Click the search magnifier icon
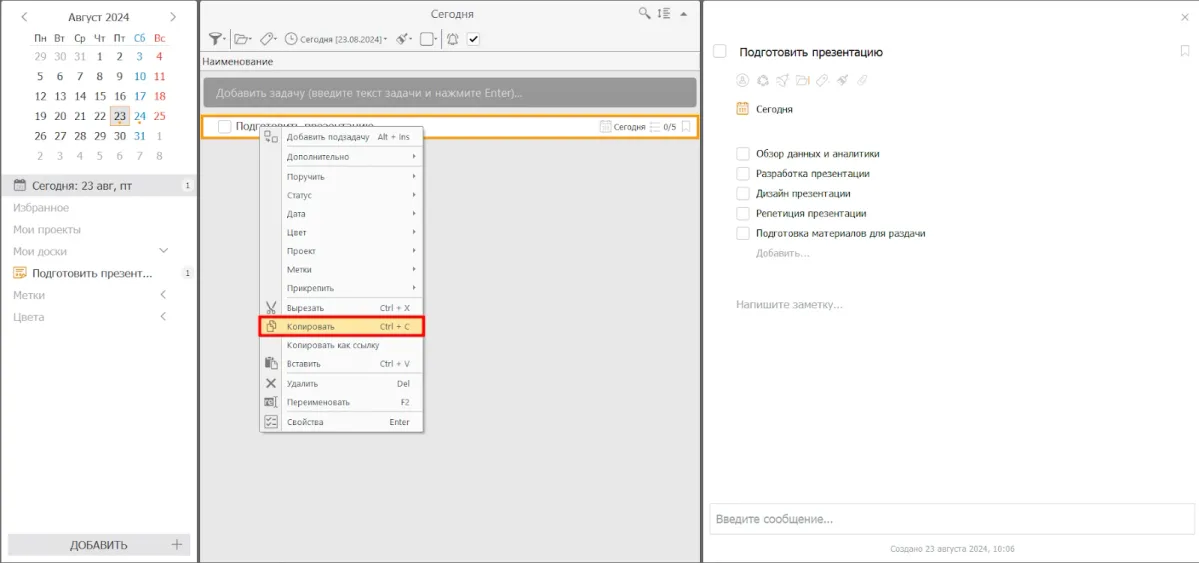The image size is (1199, 563). pos(645,14)
